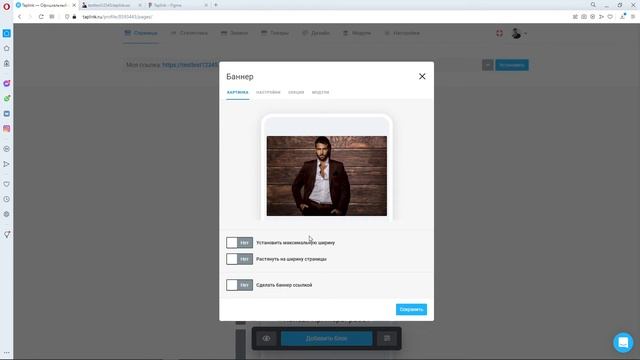This screenshot has height=360, width=640.
Task: Click the tab search magnifier icon
Action: click(593, 5)
